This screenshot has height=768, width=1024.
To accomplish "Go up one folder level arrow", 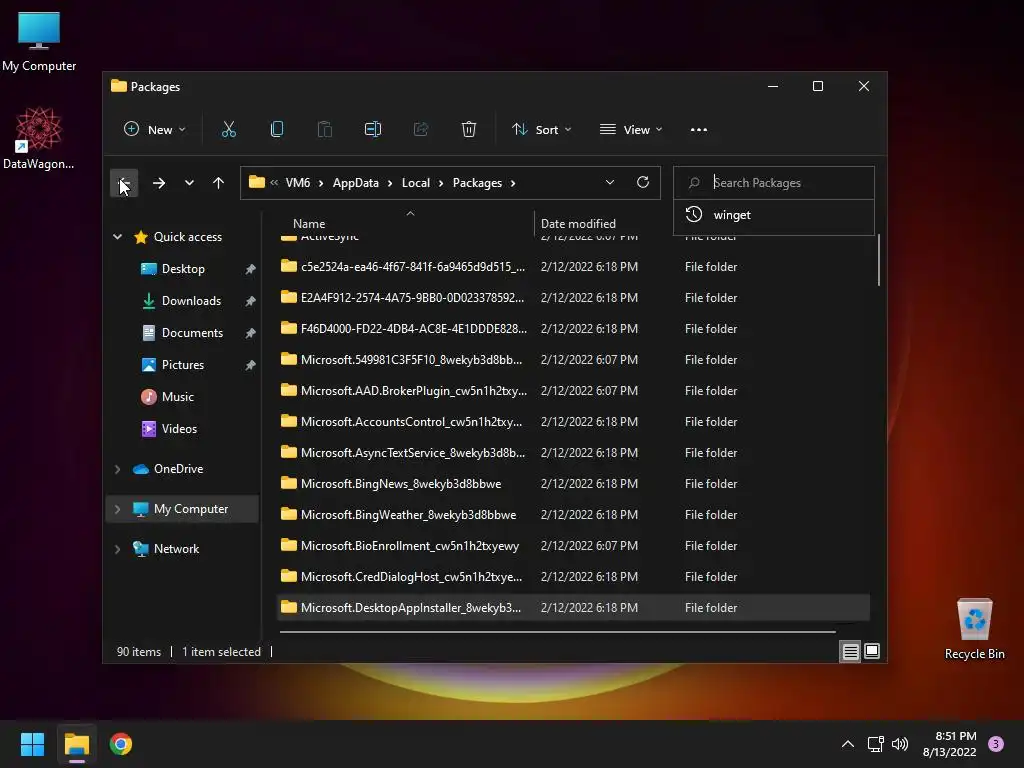I will tap(219, 183).
